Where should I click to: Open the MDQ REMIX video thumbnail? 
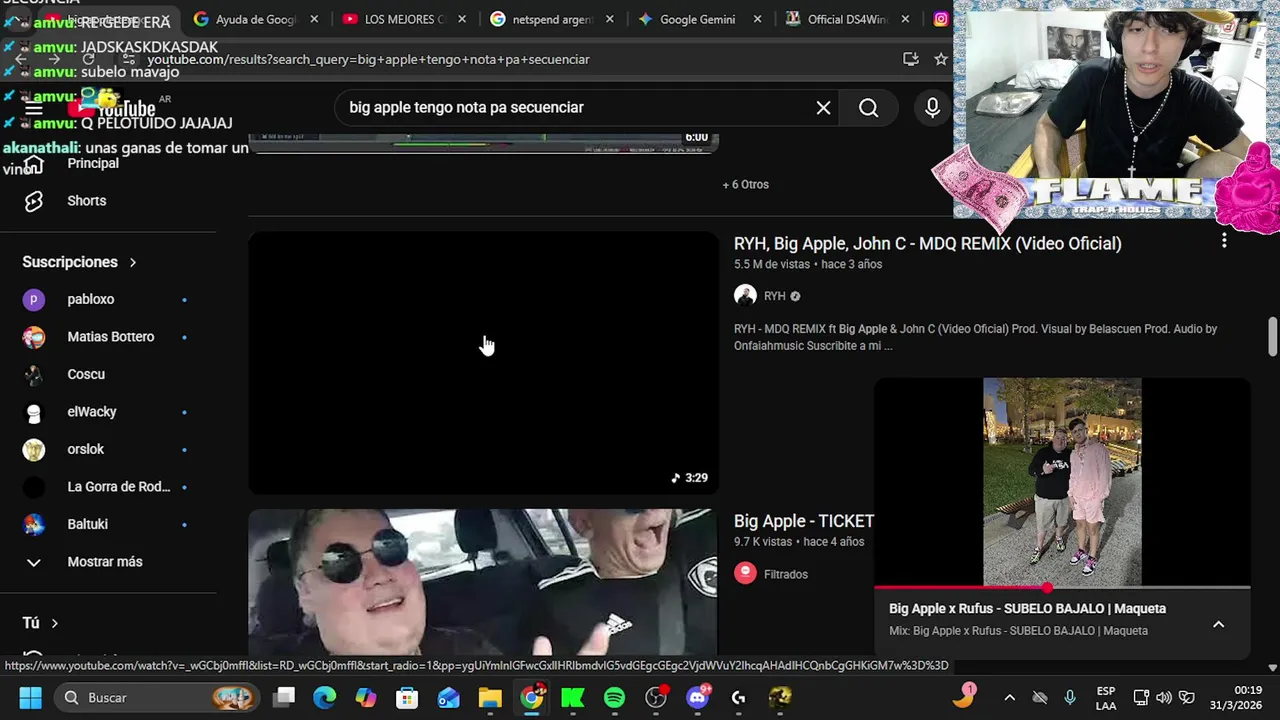pos(483,363)
